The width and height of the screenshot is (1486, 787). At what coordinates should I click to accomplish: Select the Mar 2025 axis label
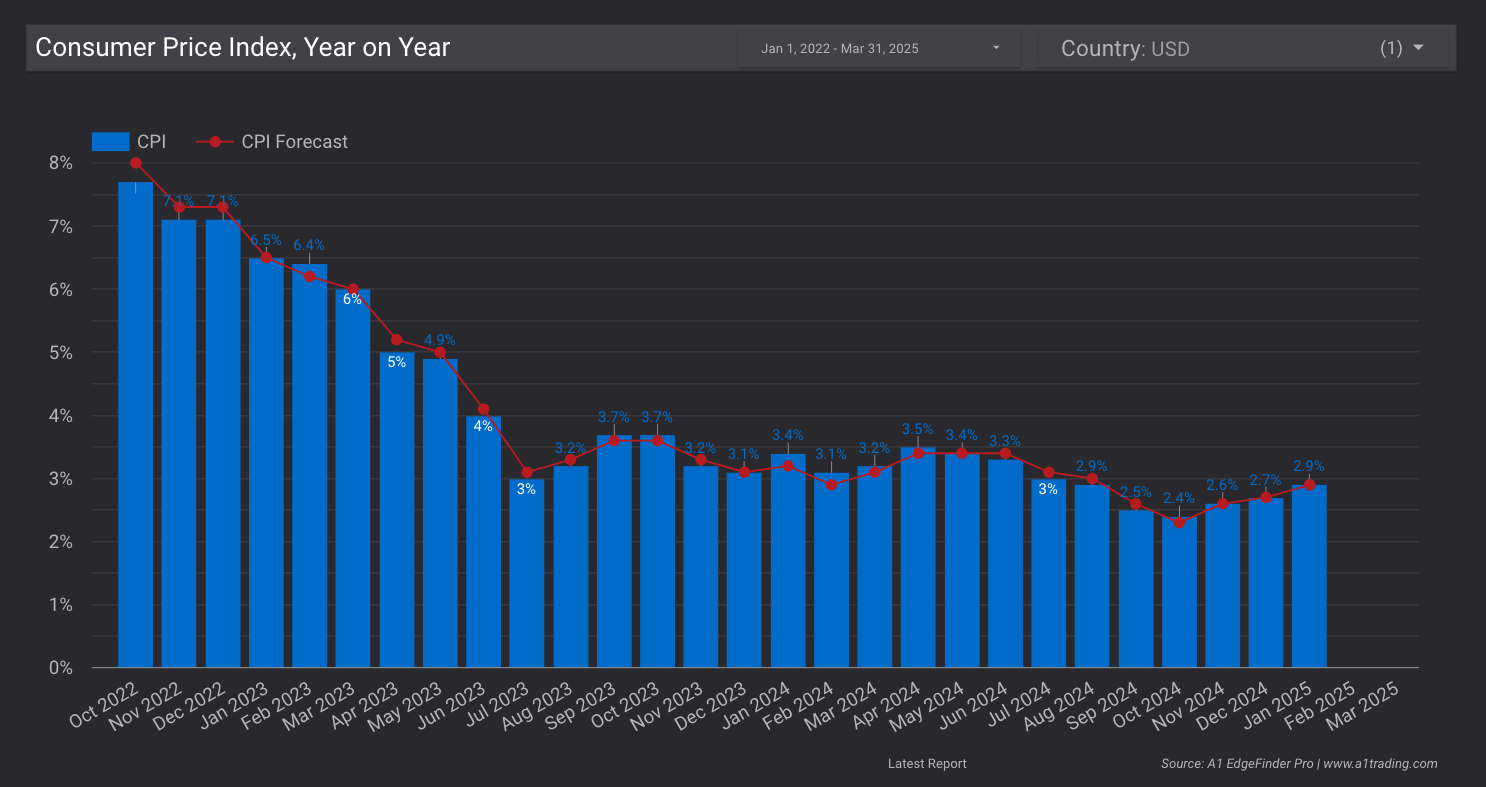coord(1363,705)
